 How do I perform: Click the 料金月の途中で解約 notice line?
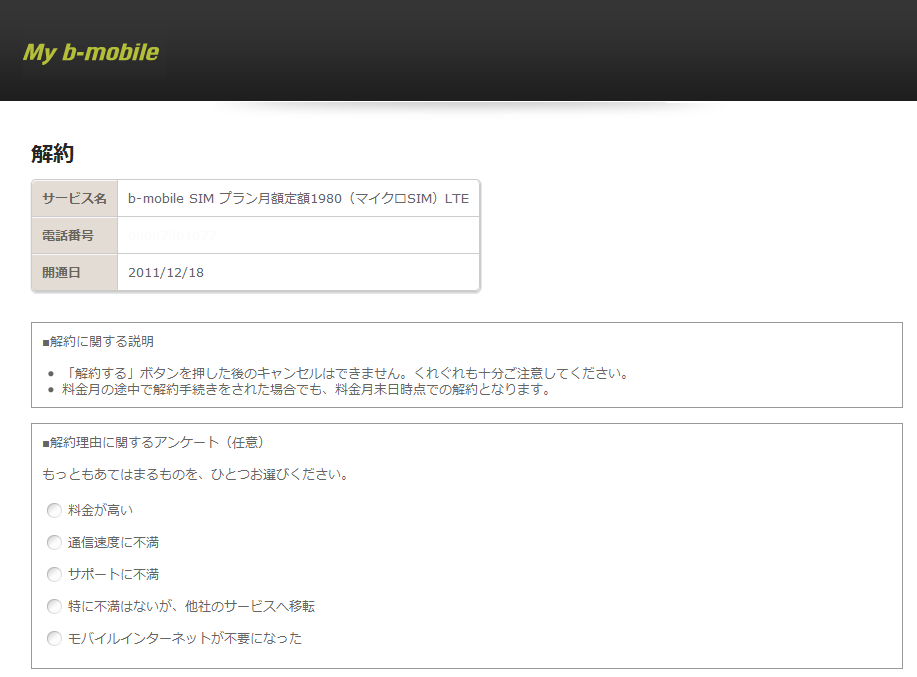click(307, 389)
